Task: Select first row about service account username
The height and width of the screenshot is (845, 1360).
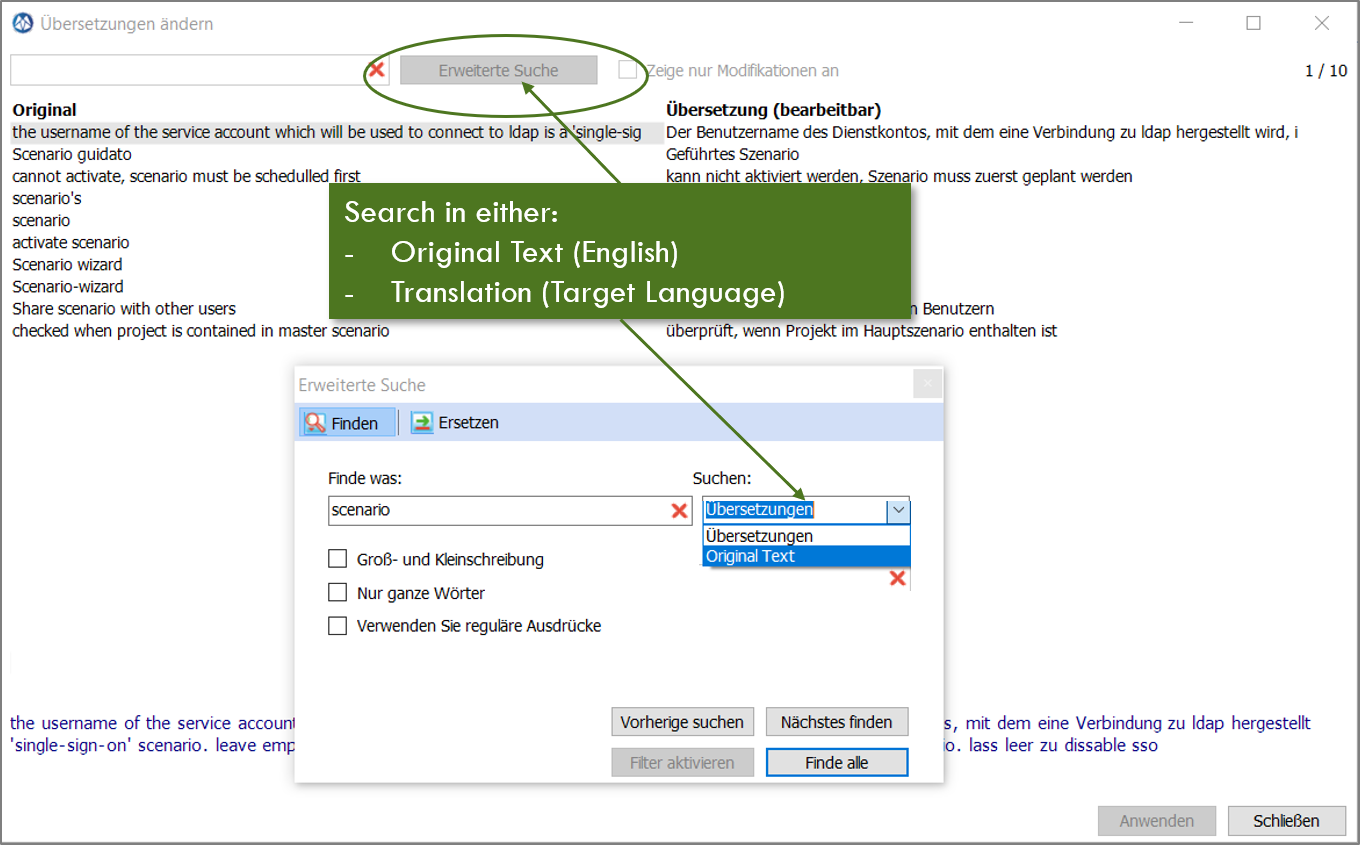Action: (x=336, y=132)
